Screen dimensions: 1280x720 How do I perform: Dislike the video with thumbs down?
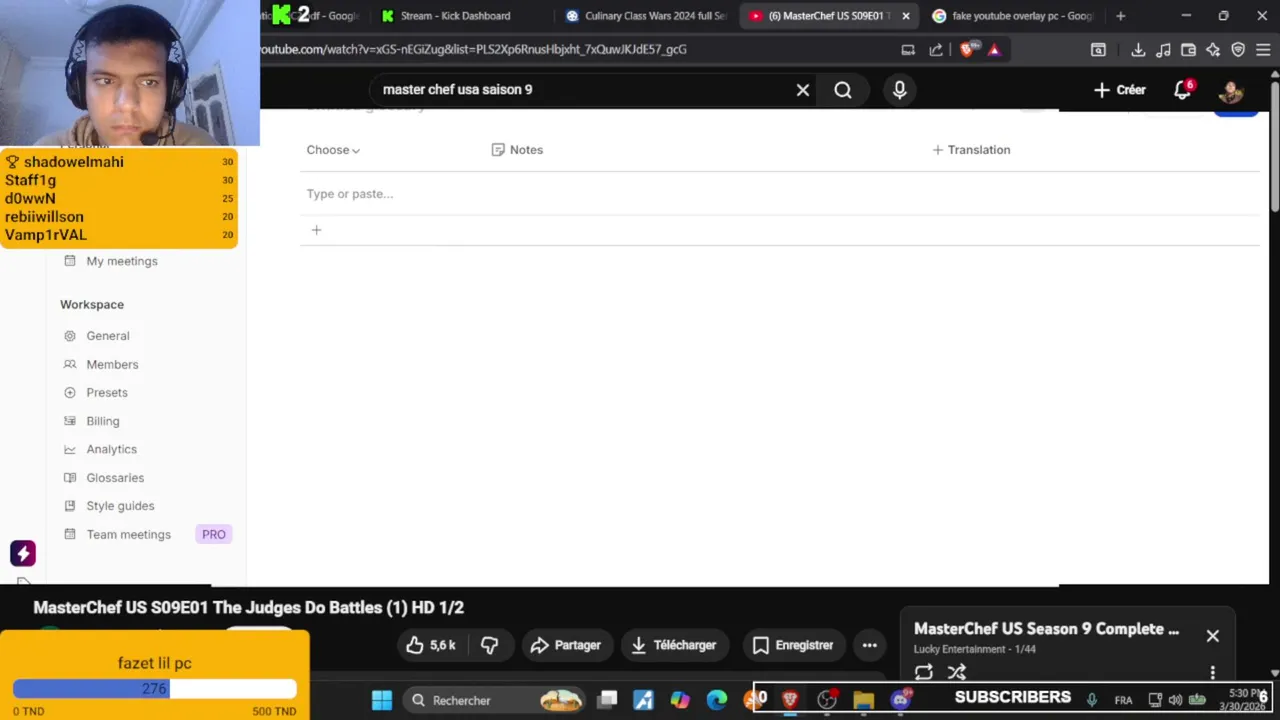point(489,645)
